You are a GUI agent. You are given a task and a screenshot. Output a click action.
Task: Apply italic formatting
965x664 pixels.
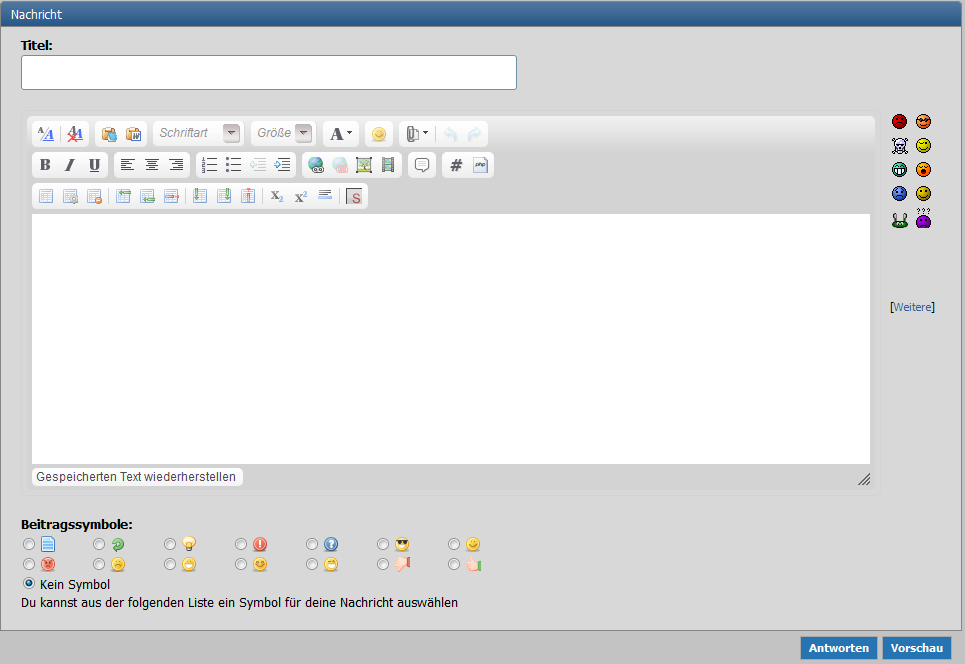click(x=70, y=165)
